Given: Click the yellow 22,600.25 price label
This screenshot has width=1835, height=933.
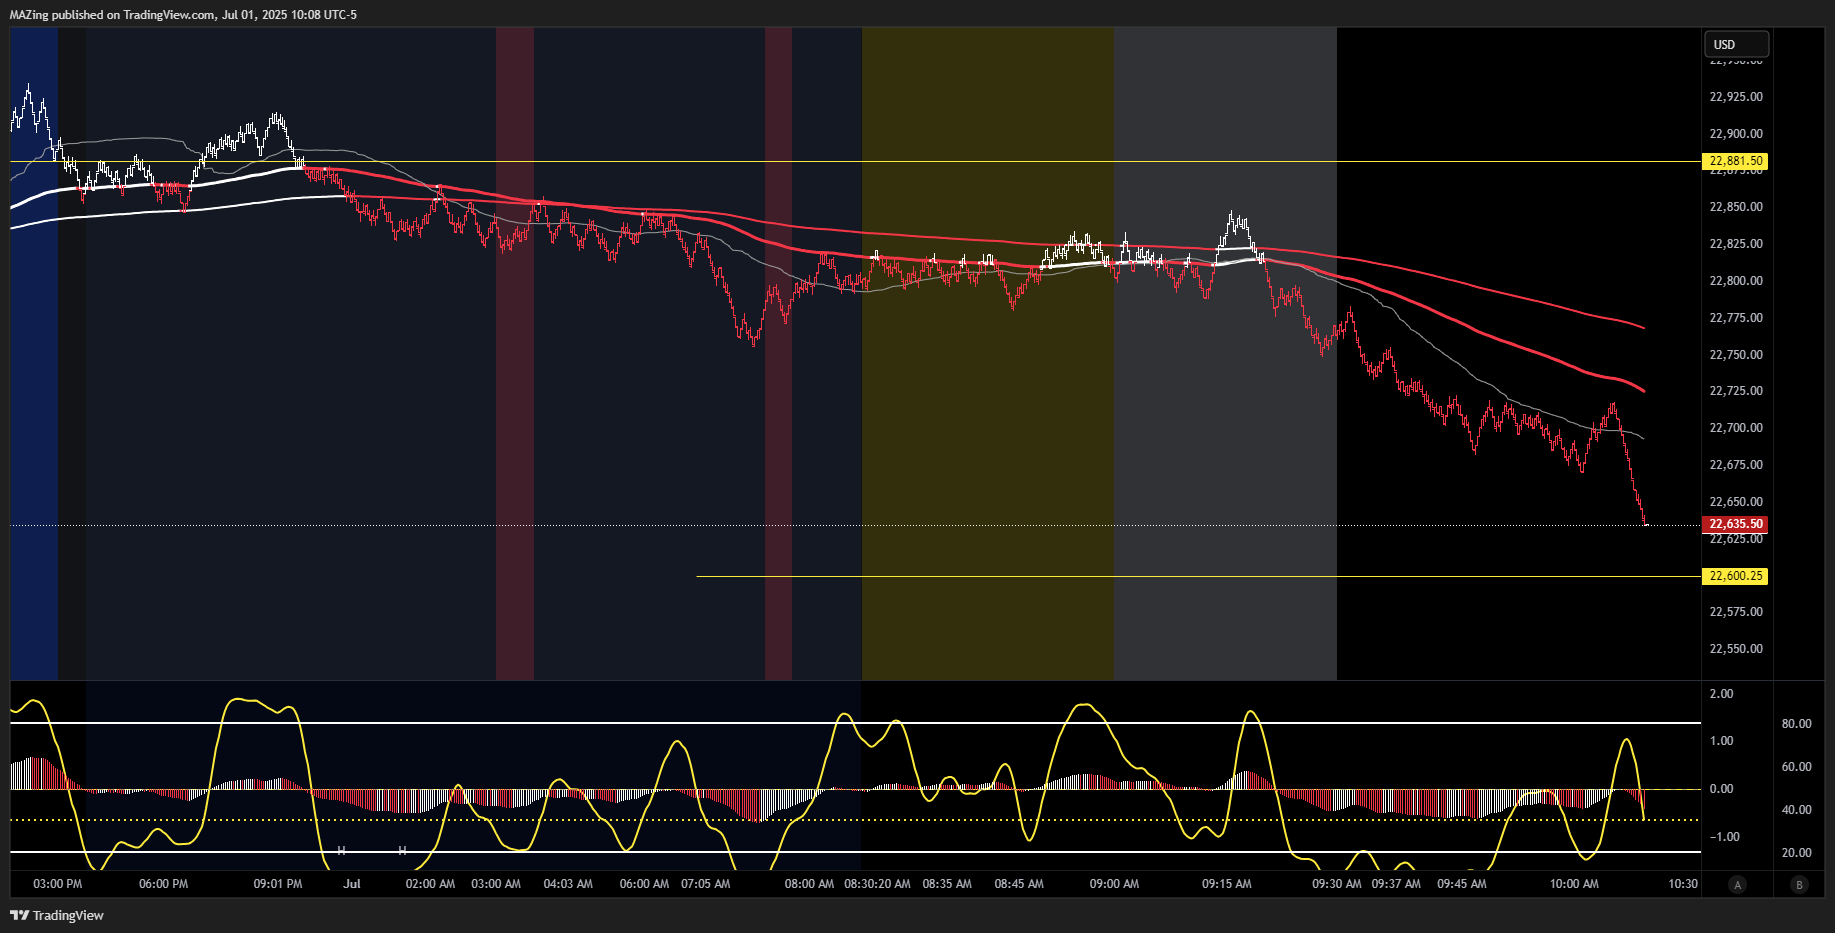Looking at the screenshot, I should click(1735, 576).
